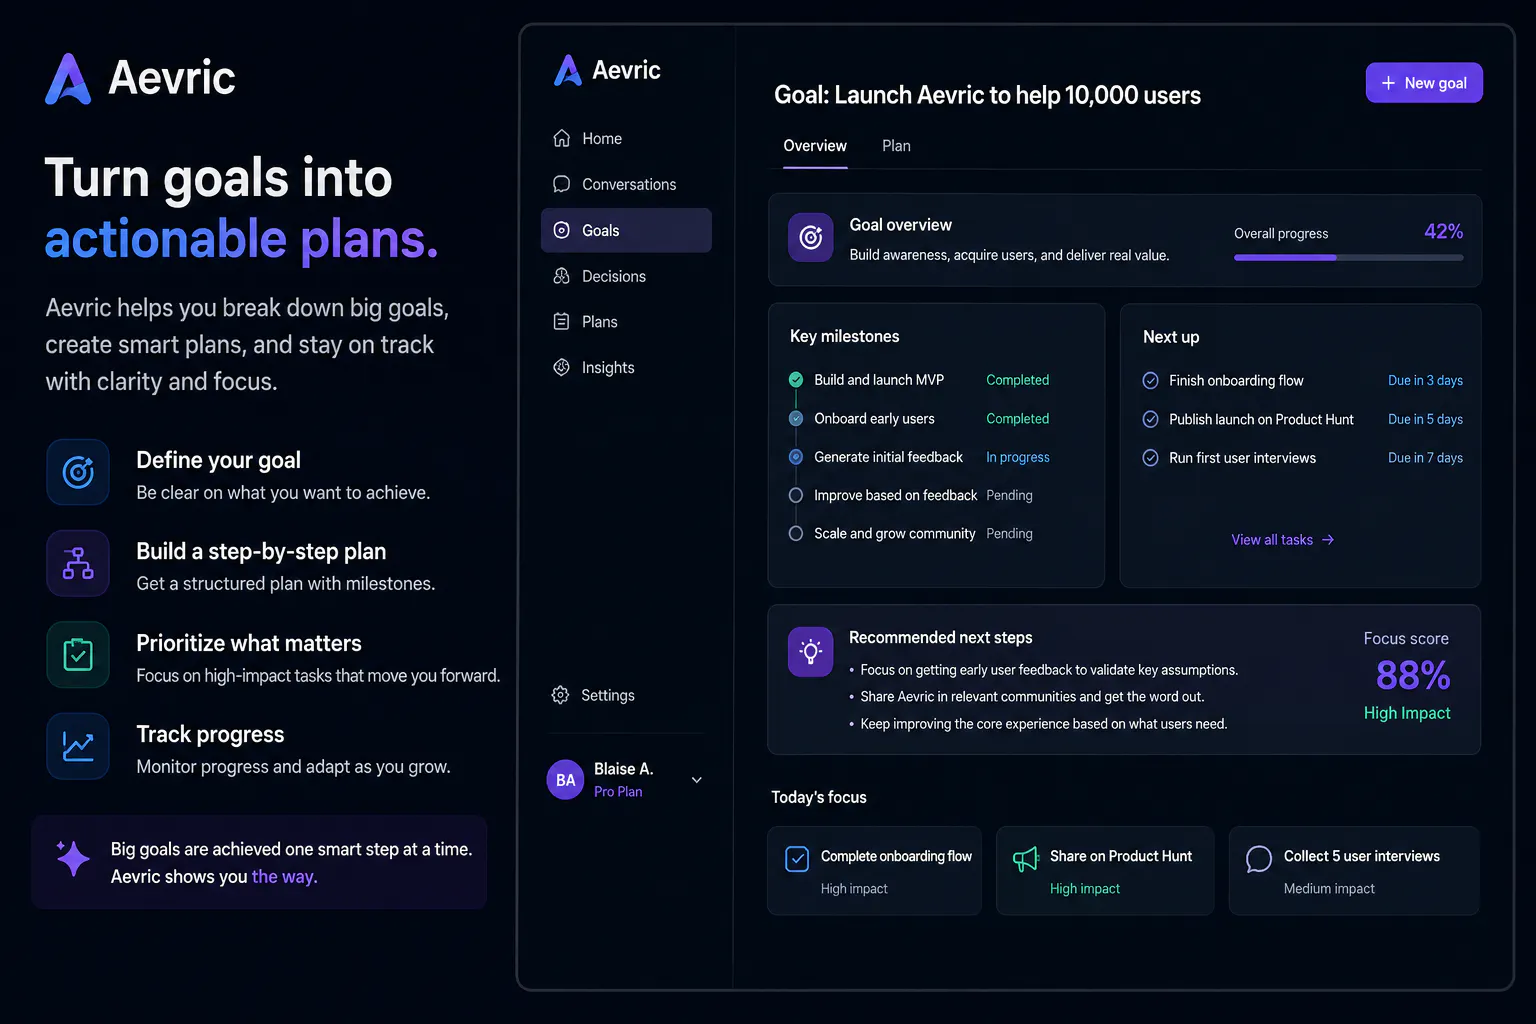Viewport: 1536px width, 1024px height.
Task: Switch to the Overview tab
Action: [x=815, y=146]
